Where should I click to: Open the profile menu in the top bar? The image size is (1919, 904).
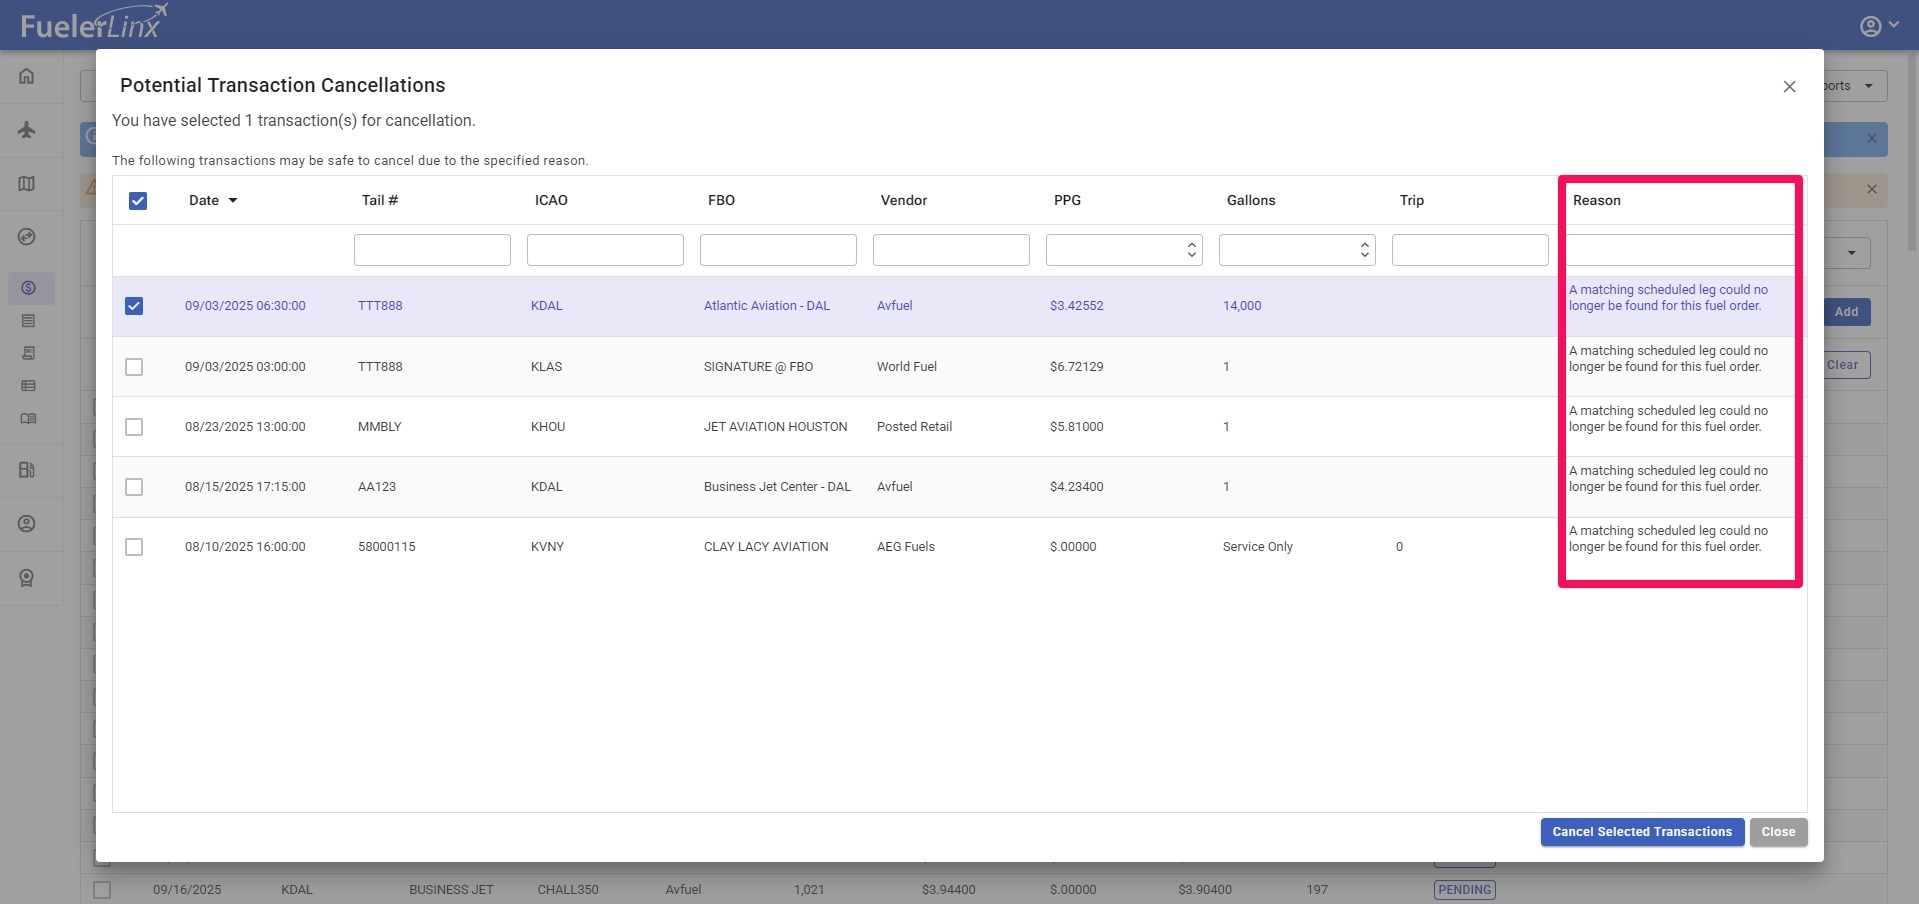1879,26
